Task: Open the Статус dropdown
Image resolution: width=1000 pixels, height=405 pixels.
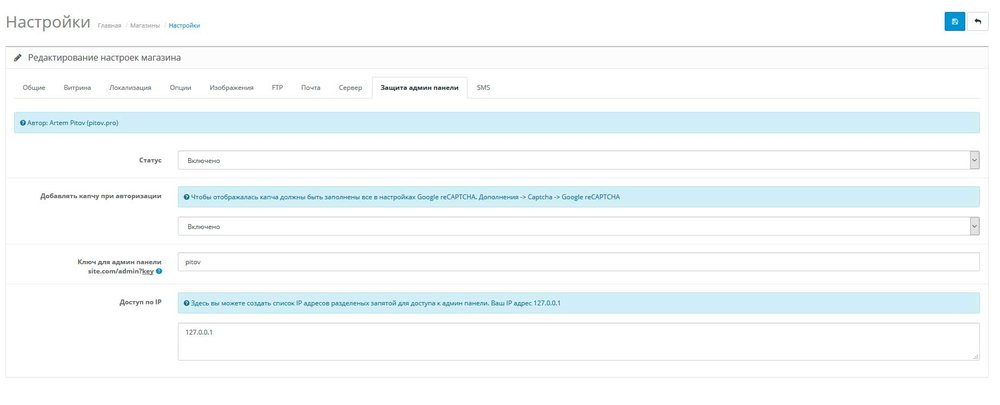Action: click(578, 160)
